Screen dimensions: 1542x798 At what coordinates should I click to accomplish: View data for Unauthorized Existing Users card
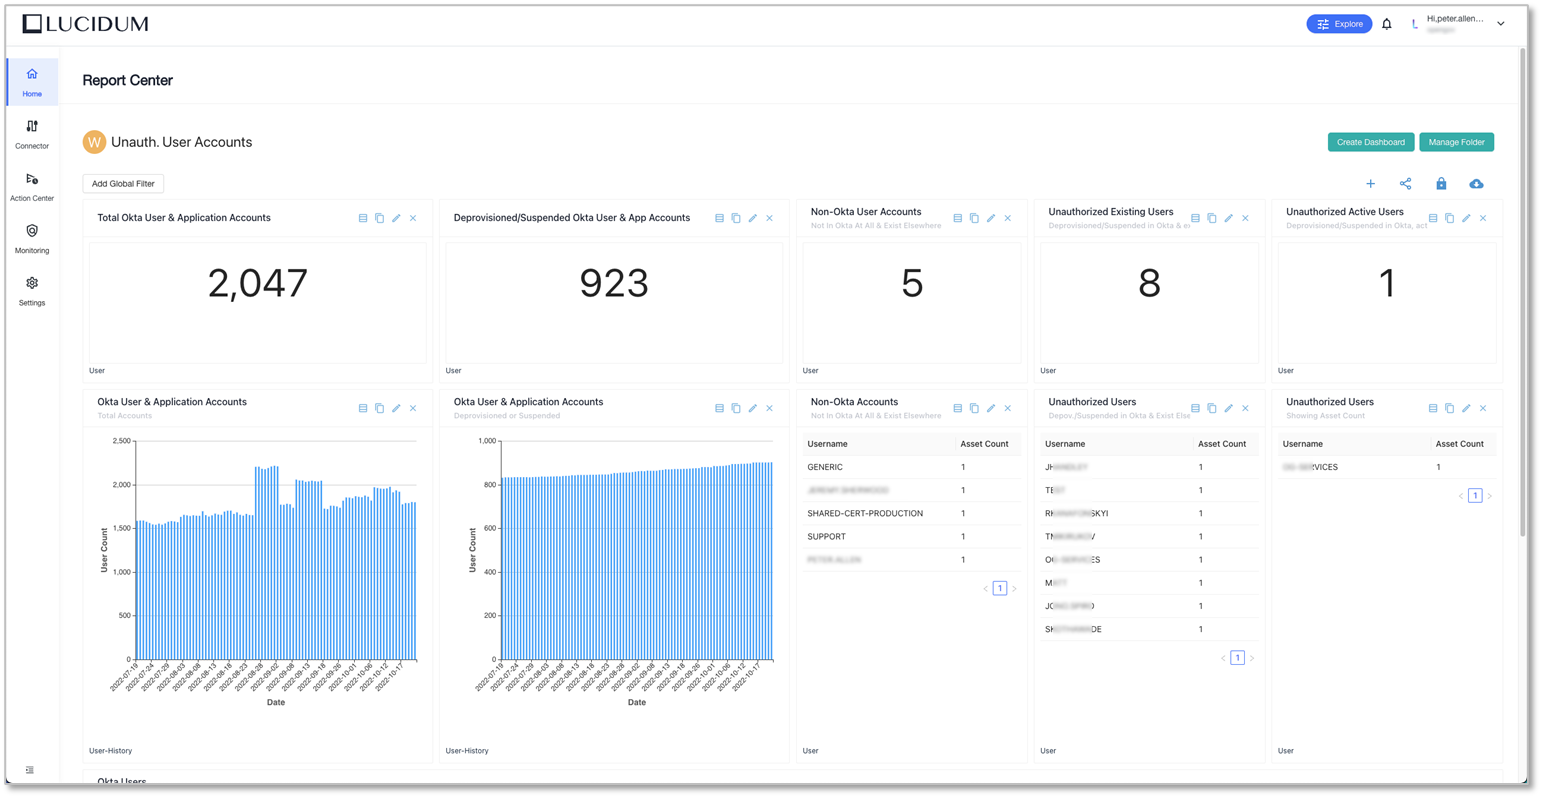pos(1195,218)
